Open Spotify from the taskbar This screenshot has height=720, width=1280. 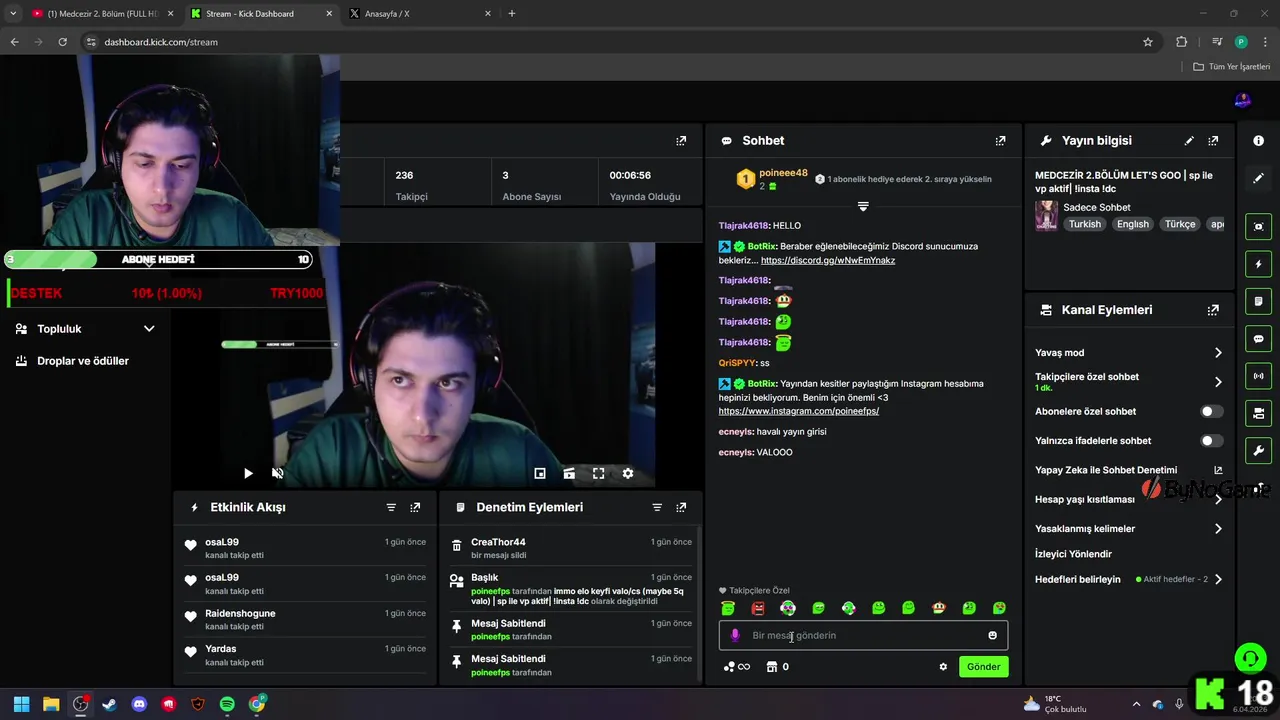pos(227,704)
